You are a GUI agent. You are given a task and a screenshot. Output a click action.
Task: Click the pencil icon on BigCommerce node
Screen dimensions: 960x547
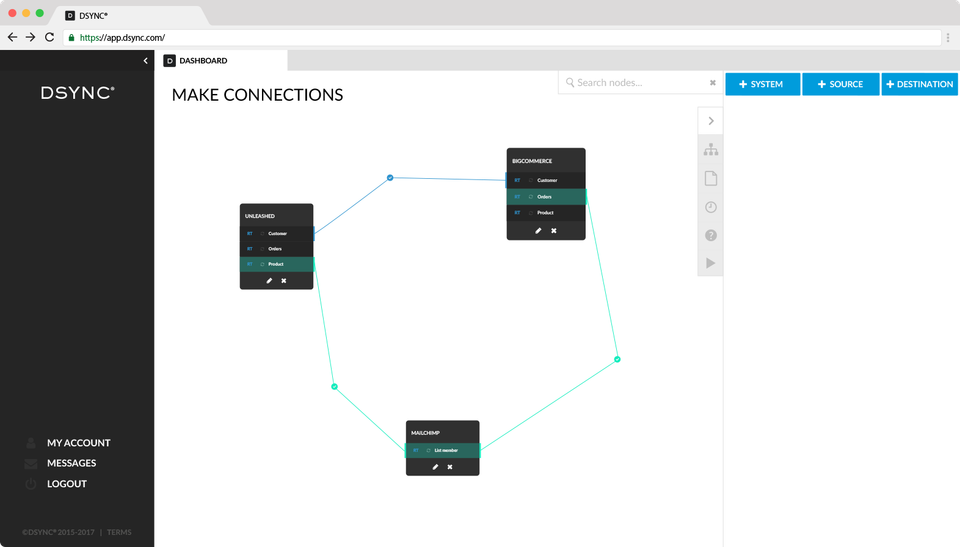point(538,231)
